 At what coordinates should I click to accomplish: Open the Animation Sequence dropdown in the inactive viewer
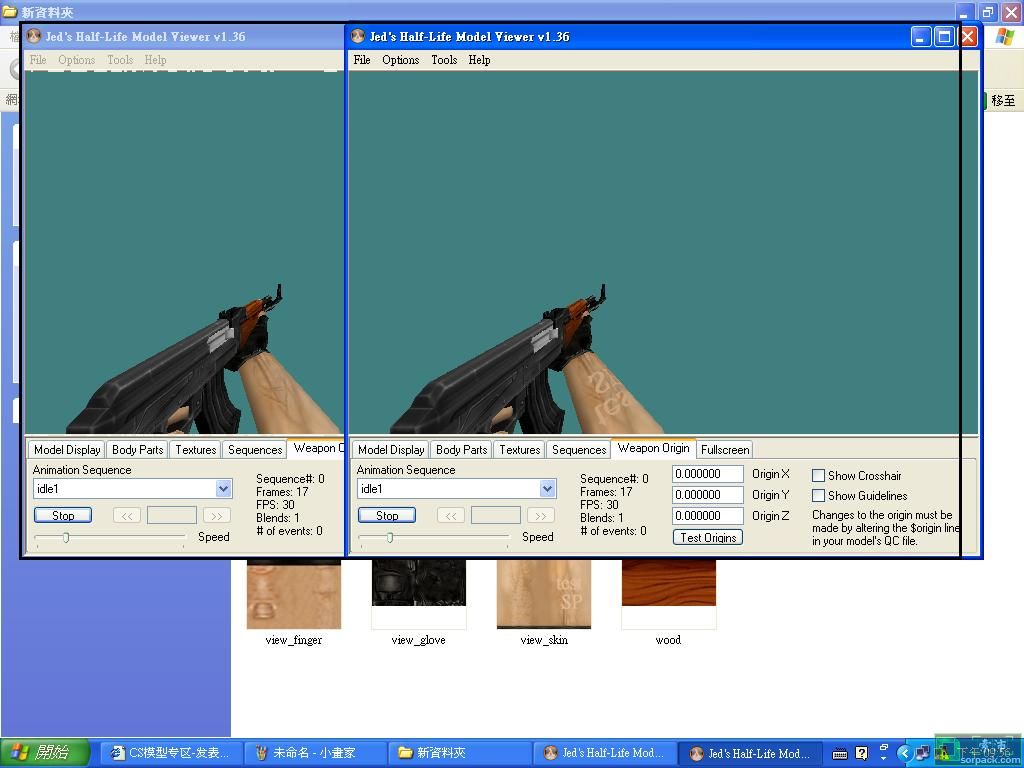click(223, 488)
